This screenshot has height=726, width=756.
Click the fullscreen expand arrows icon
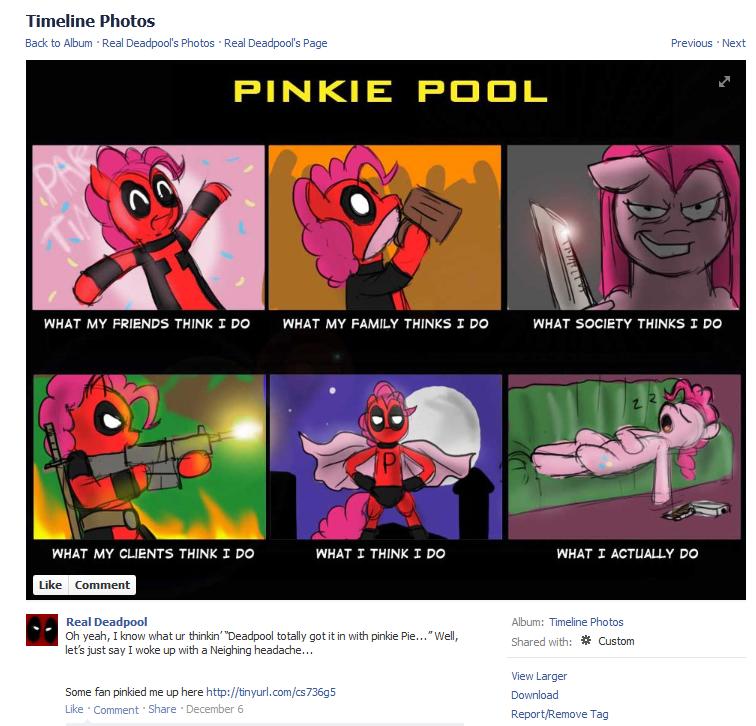click(724, 81)
